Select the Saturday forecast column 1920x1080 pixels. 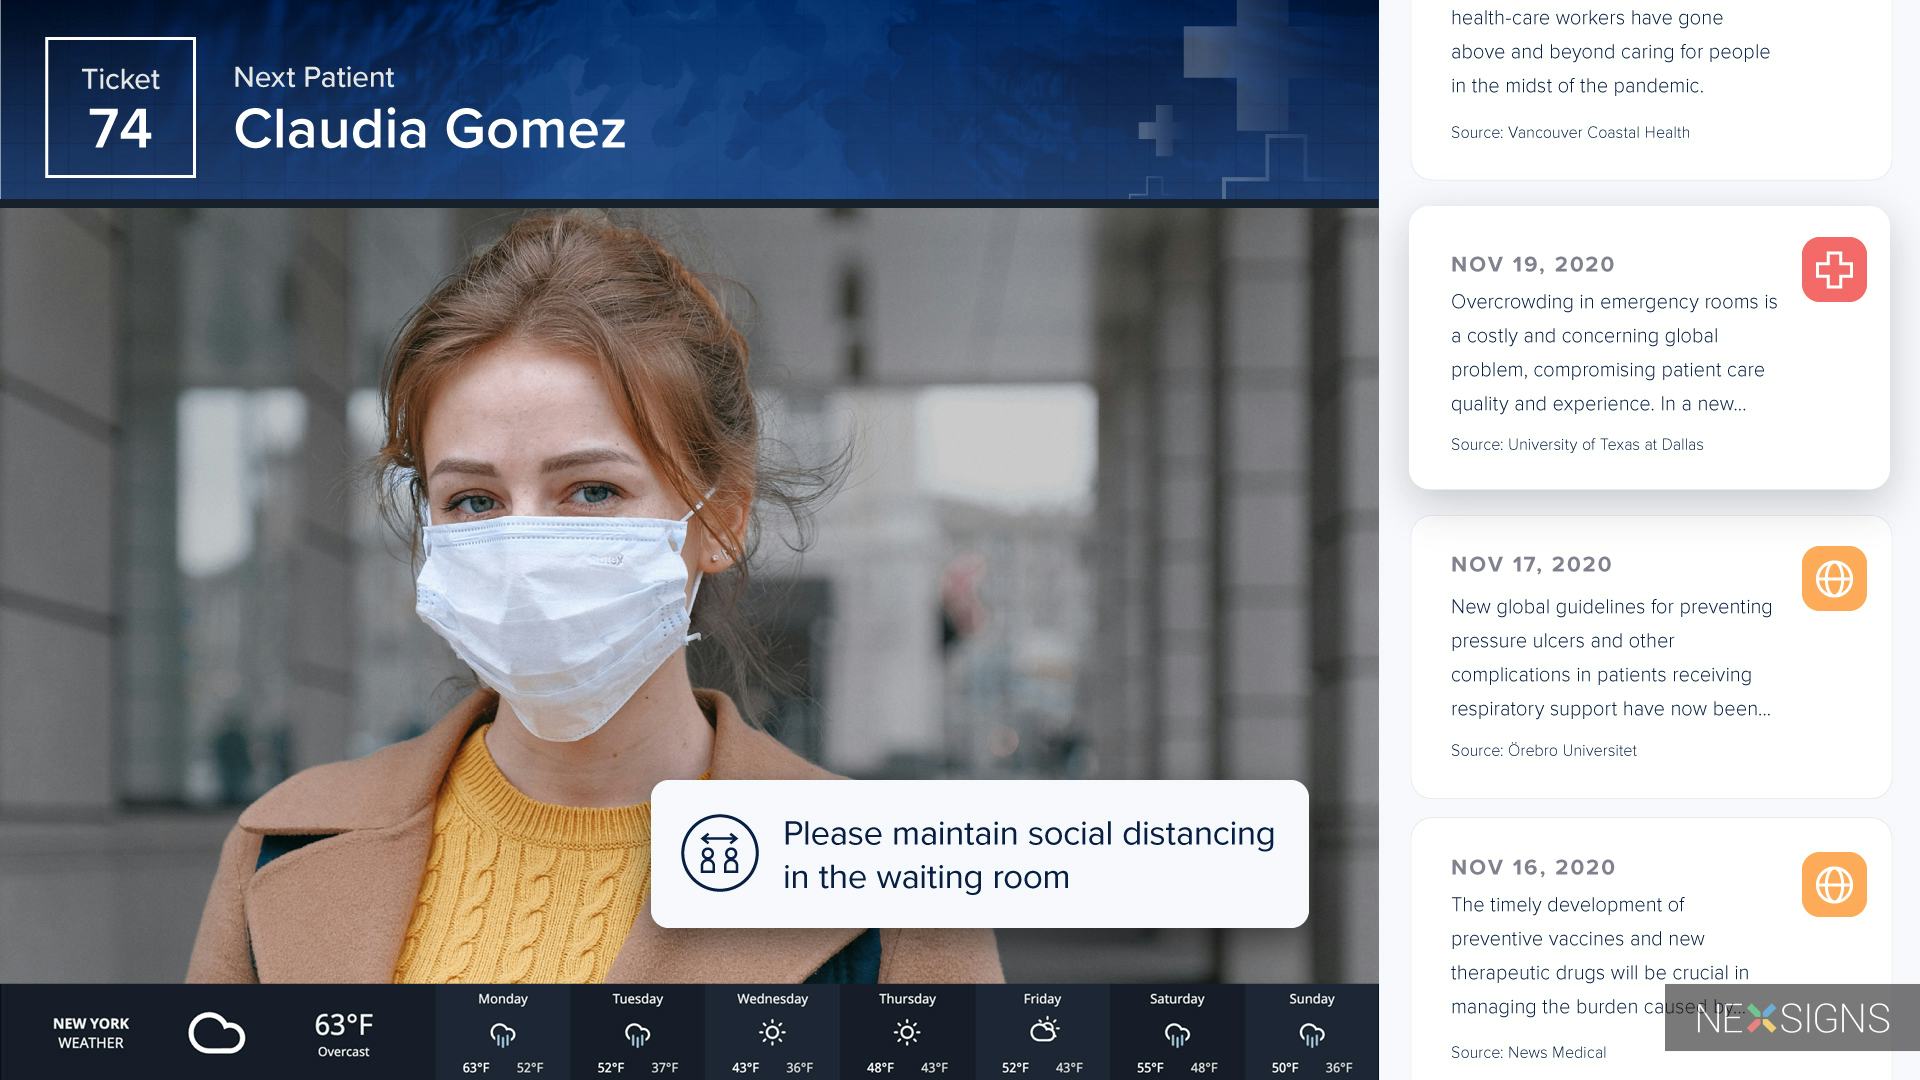(1176, 1032)
